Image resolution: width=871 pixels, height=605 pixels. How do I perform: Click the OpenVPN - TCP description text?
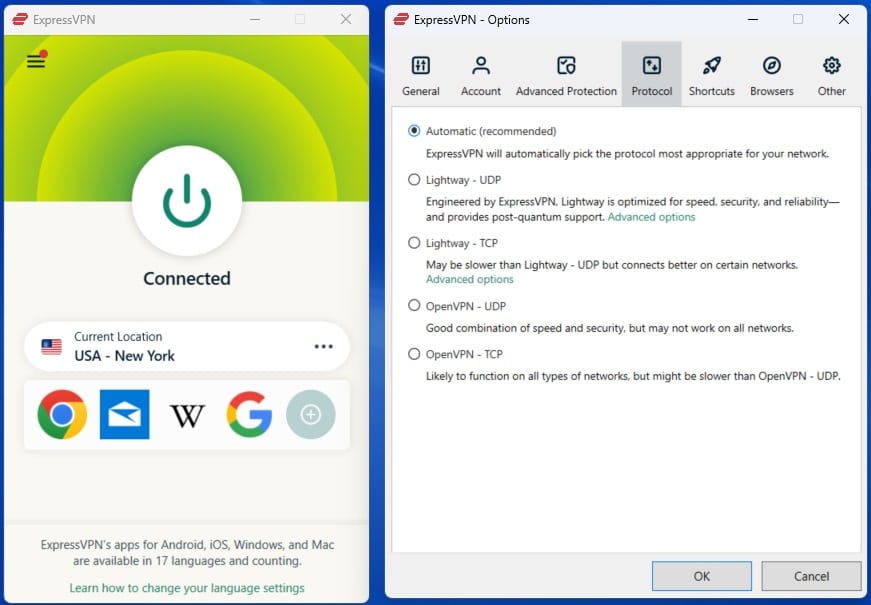pyautogui.click(x=633, y=376)
